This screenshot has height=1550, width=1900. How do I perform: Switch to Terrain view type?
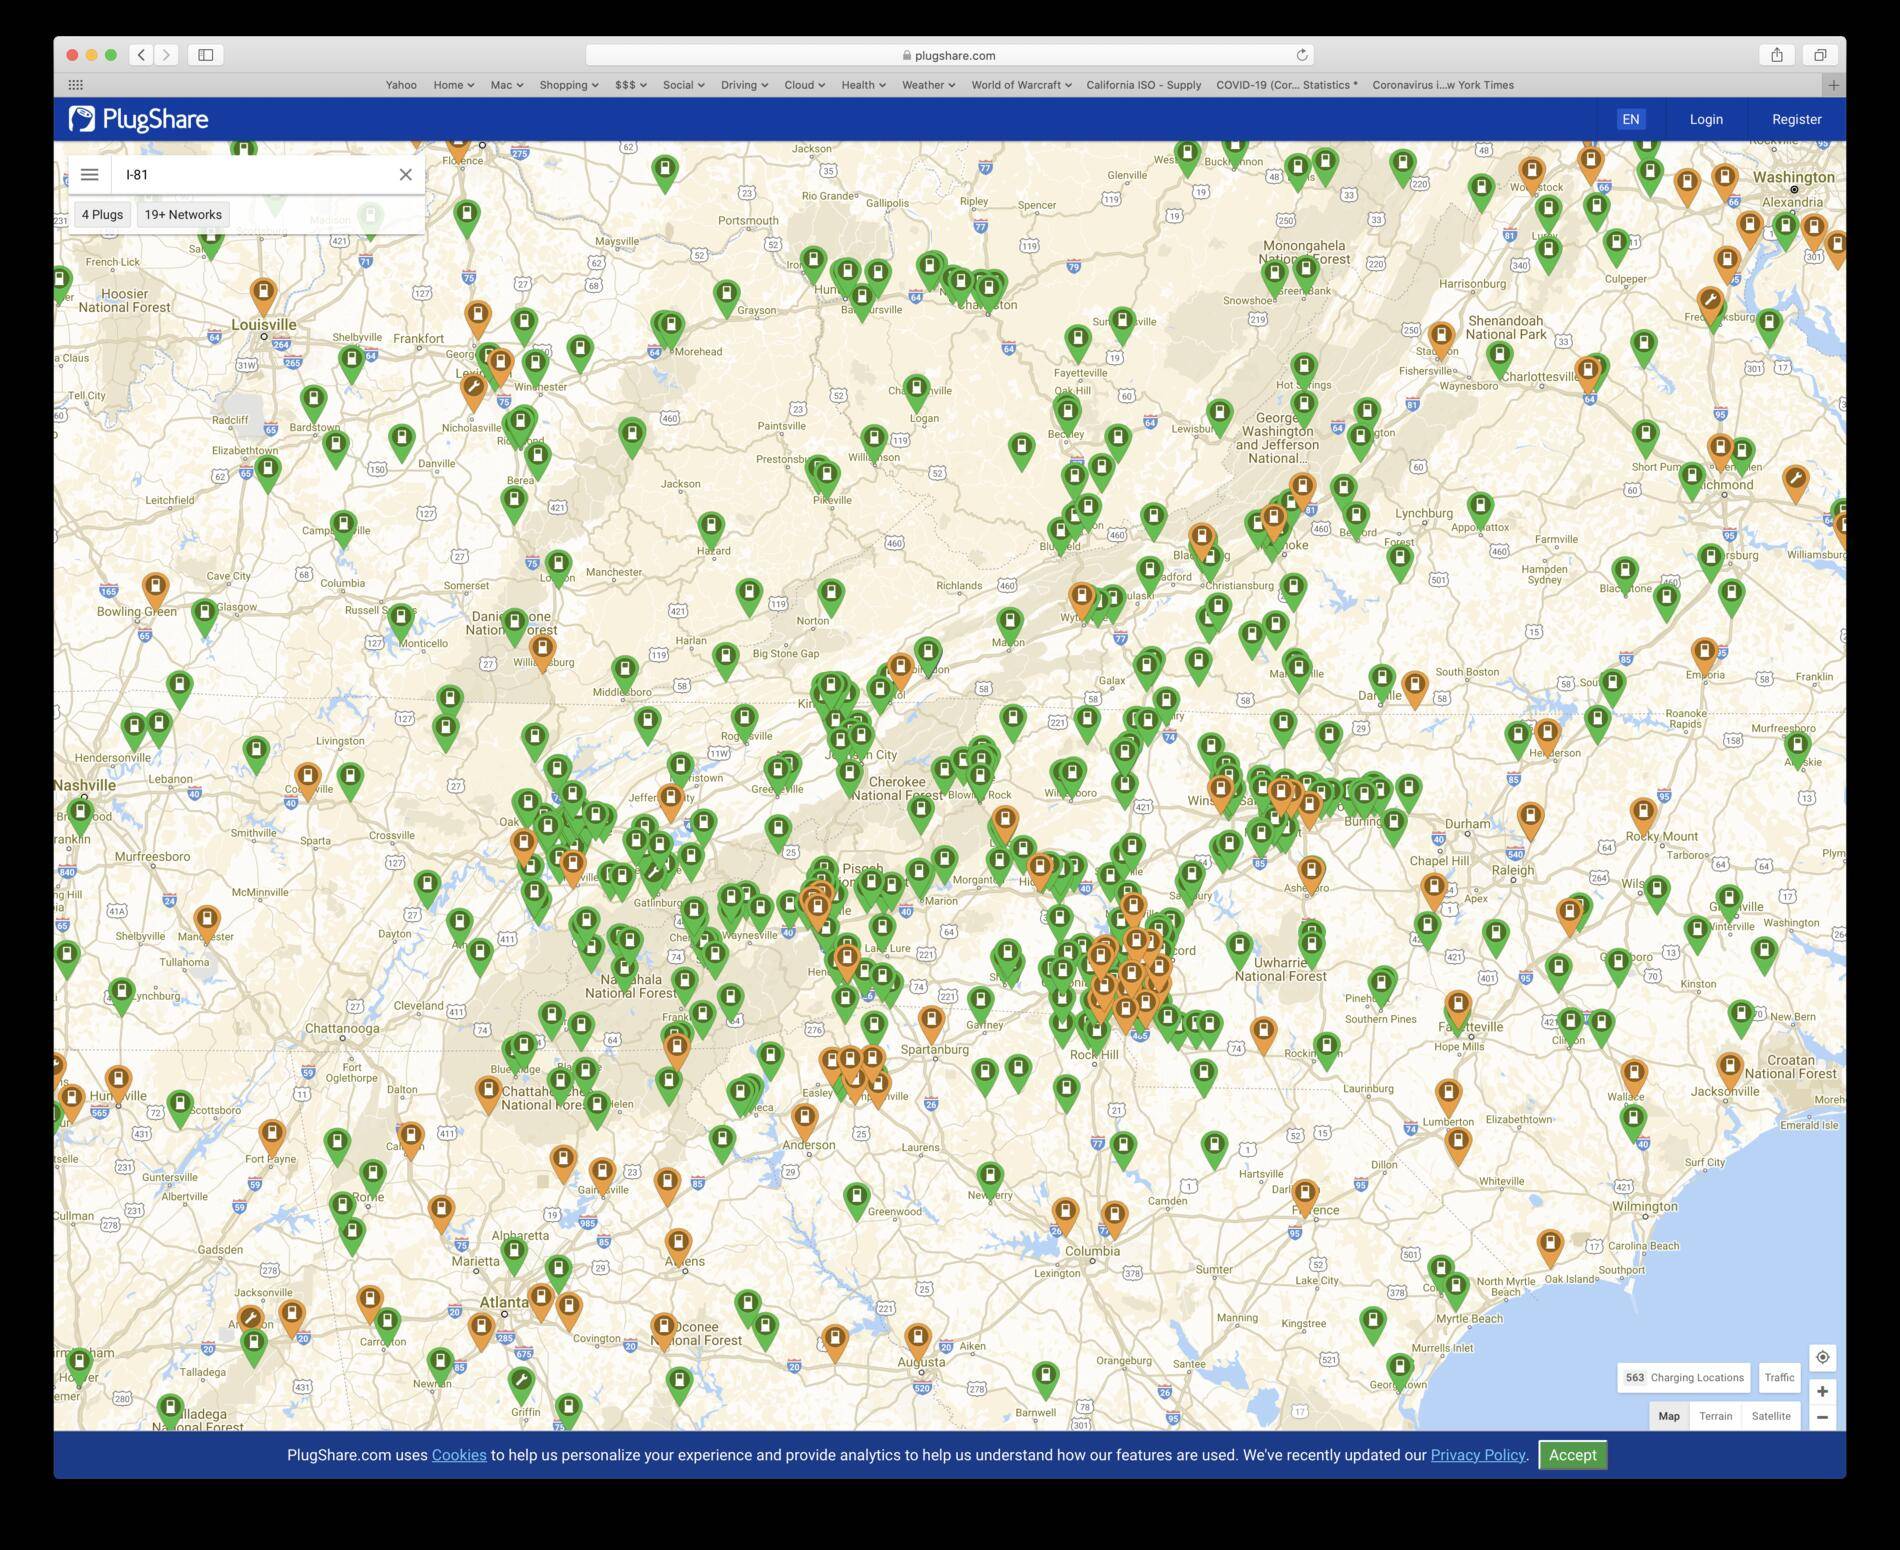[x=1715, y=1416]
